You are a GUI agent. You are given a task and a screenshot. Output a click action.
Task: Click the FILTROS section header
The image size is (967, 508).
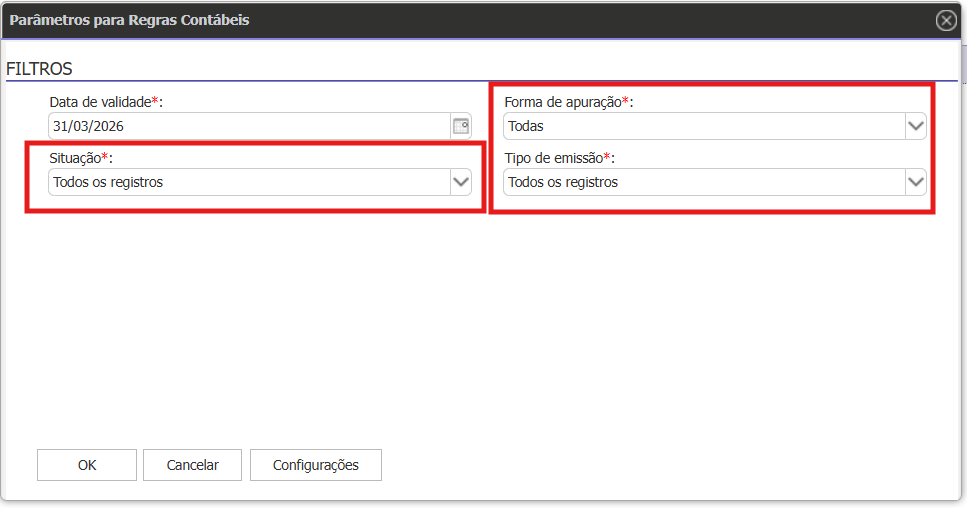pyautogui.click(x=40, y=69)
